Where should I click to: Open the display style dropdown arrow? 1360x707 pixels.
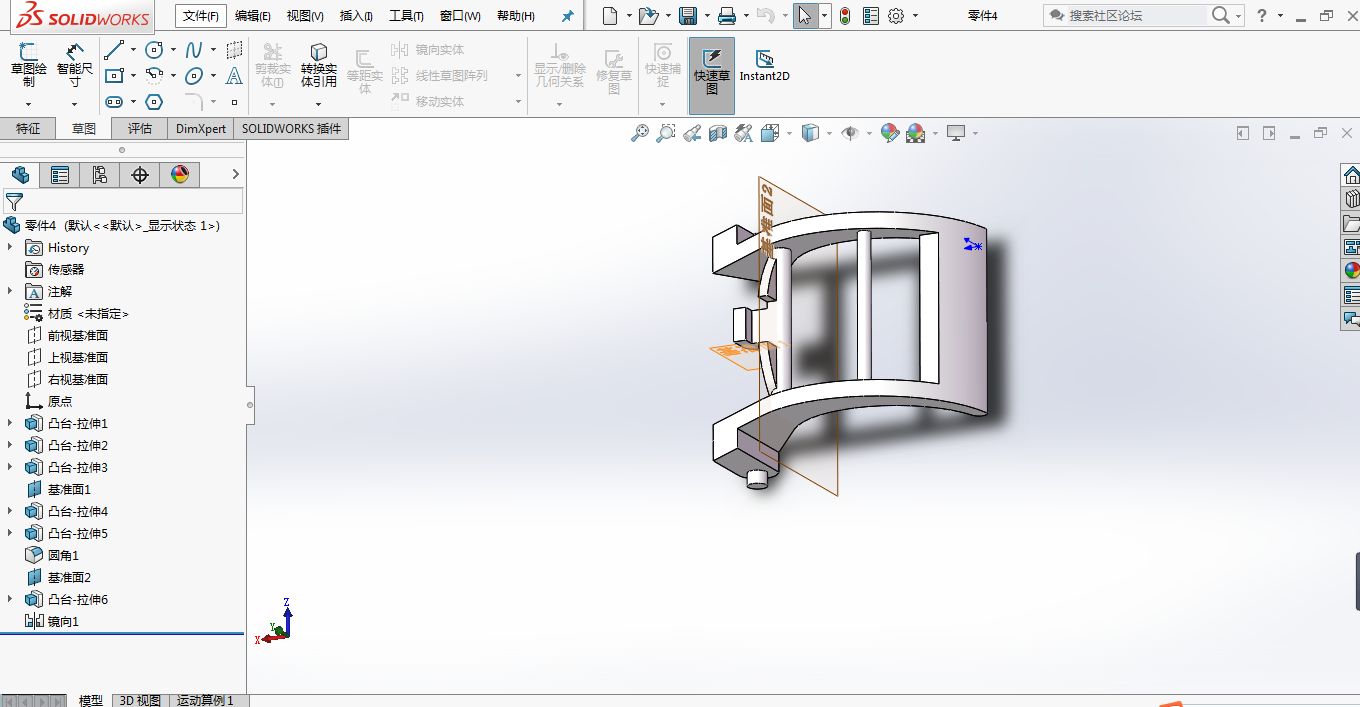click(x=829, y=133)
